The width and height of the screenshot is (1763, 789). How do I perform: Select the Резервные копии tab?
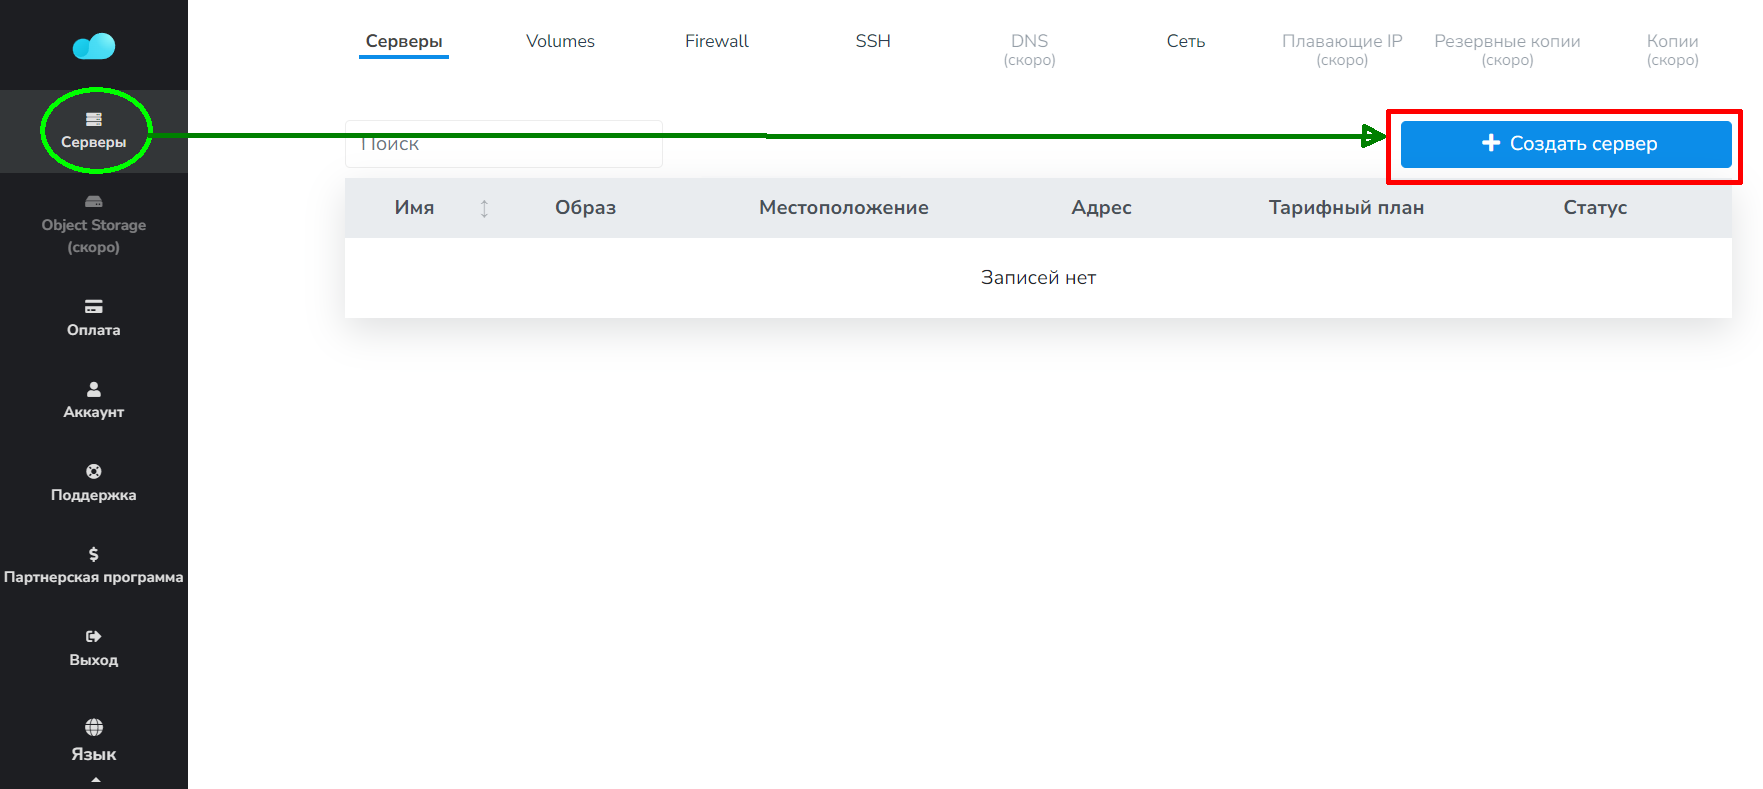[1507, 49]
